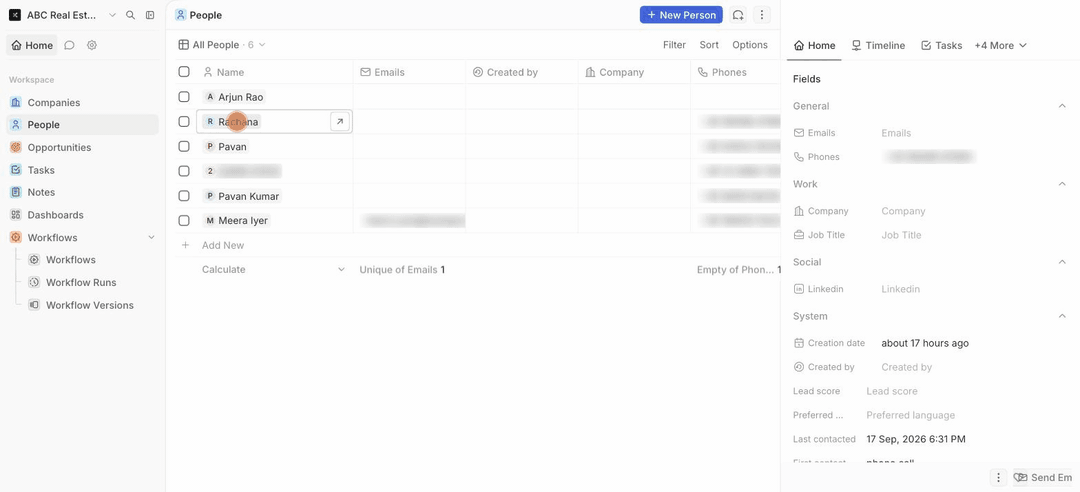Viewport: 1080px width, 492px height.
Task: Click the Emails field in record panel
Action: 896,133
